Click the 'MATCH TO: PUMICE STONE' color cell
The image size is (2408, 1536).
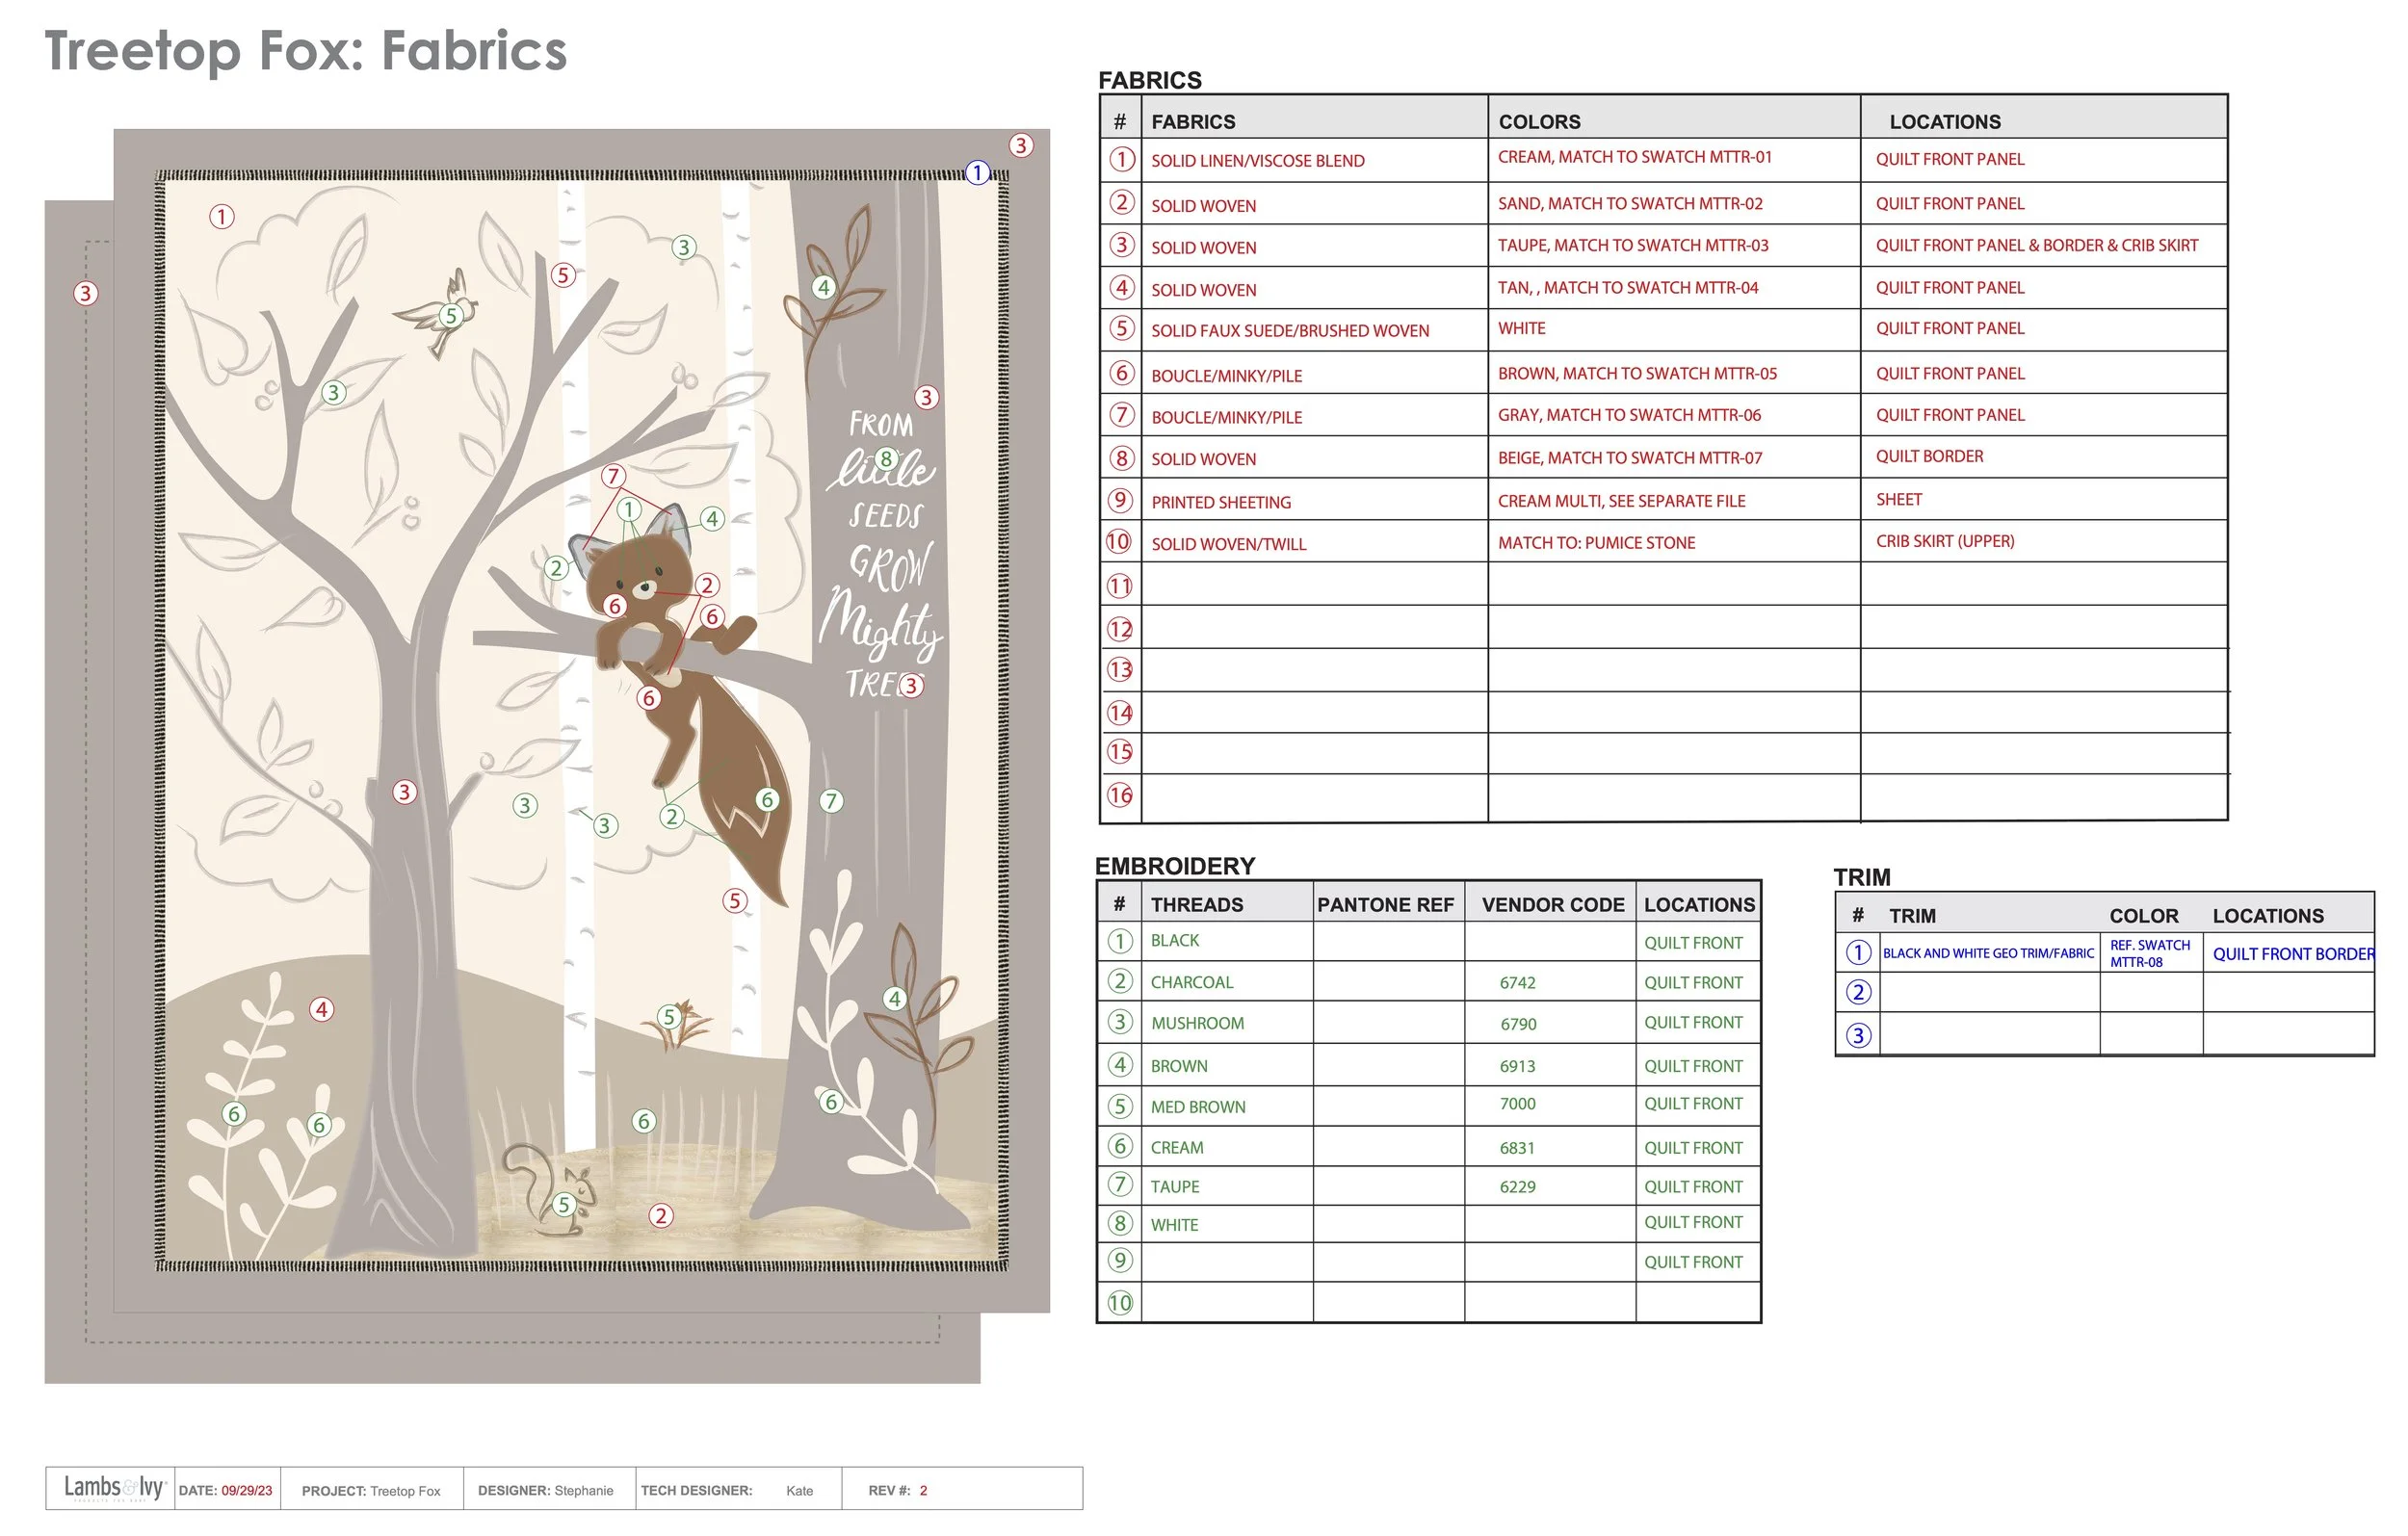point(1596,543)
